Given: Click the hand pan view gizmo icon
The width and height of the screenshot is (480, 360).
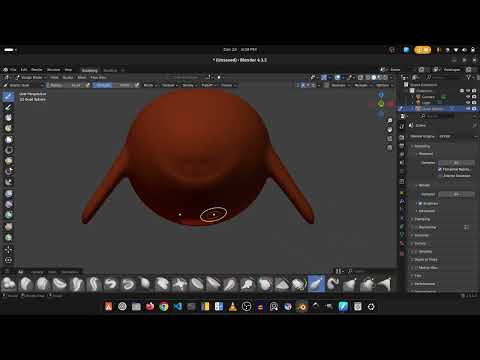Looking at the screenshot, I should (389, 129).
